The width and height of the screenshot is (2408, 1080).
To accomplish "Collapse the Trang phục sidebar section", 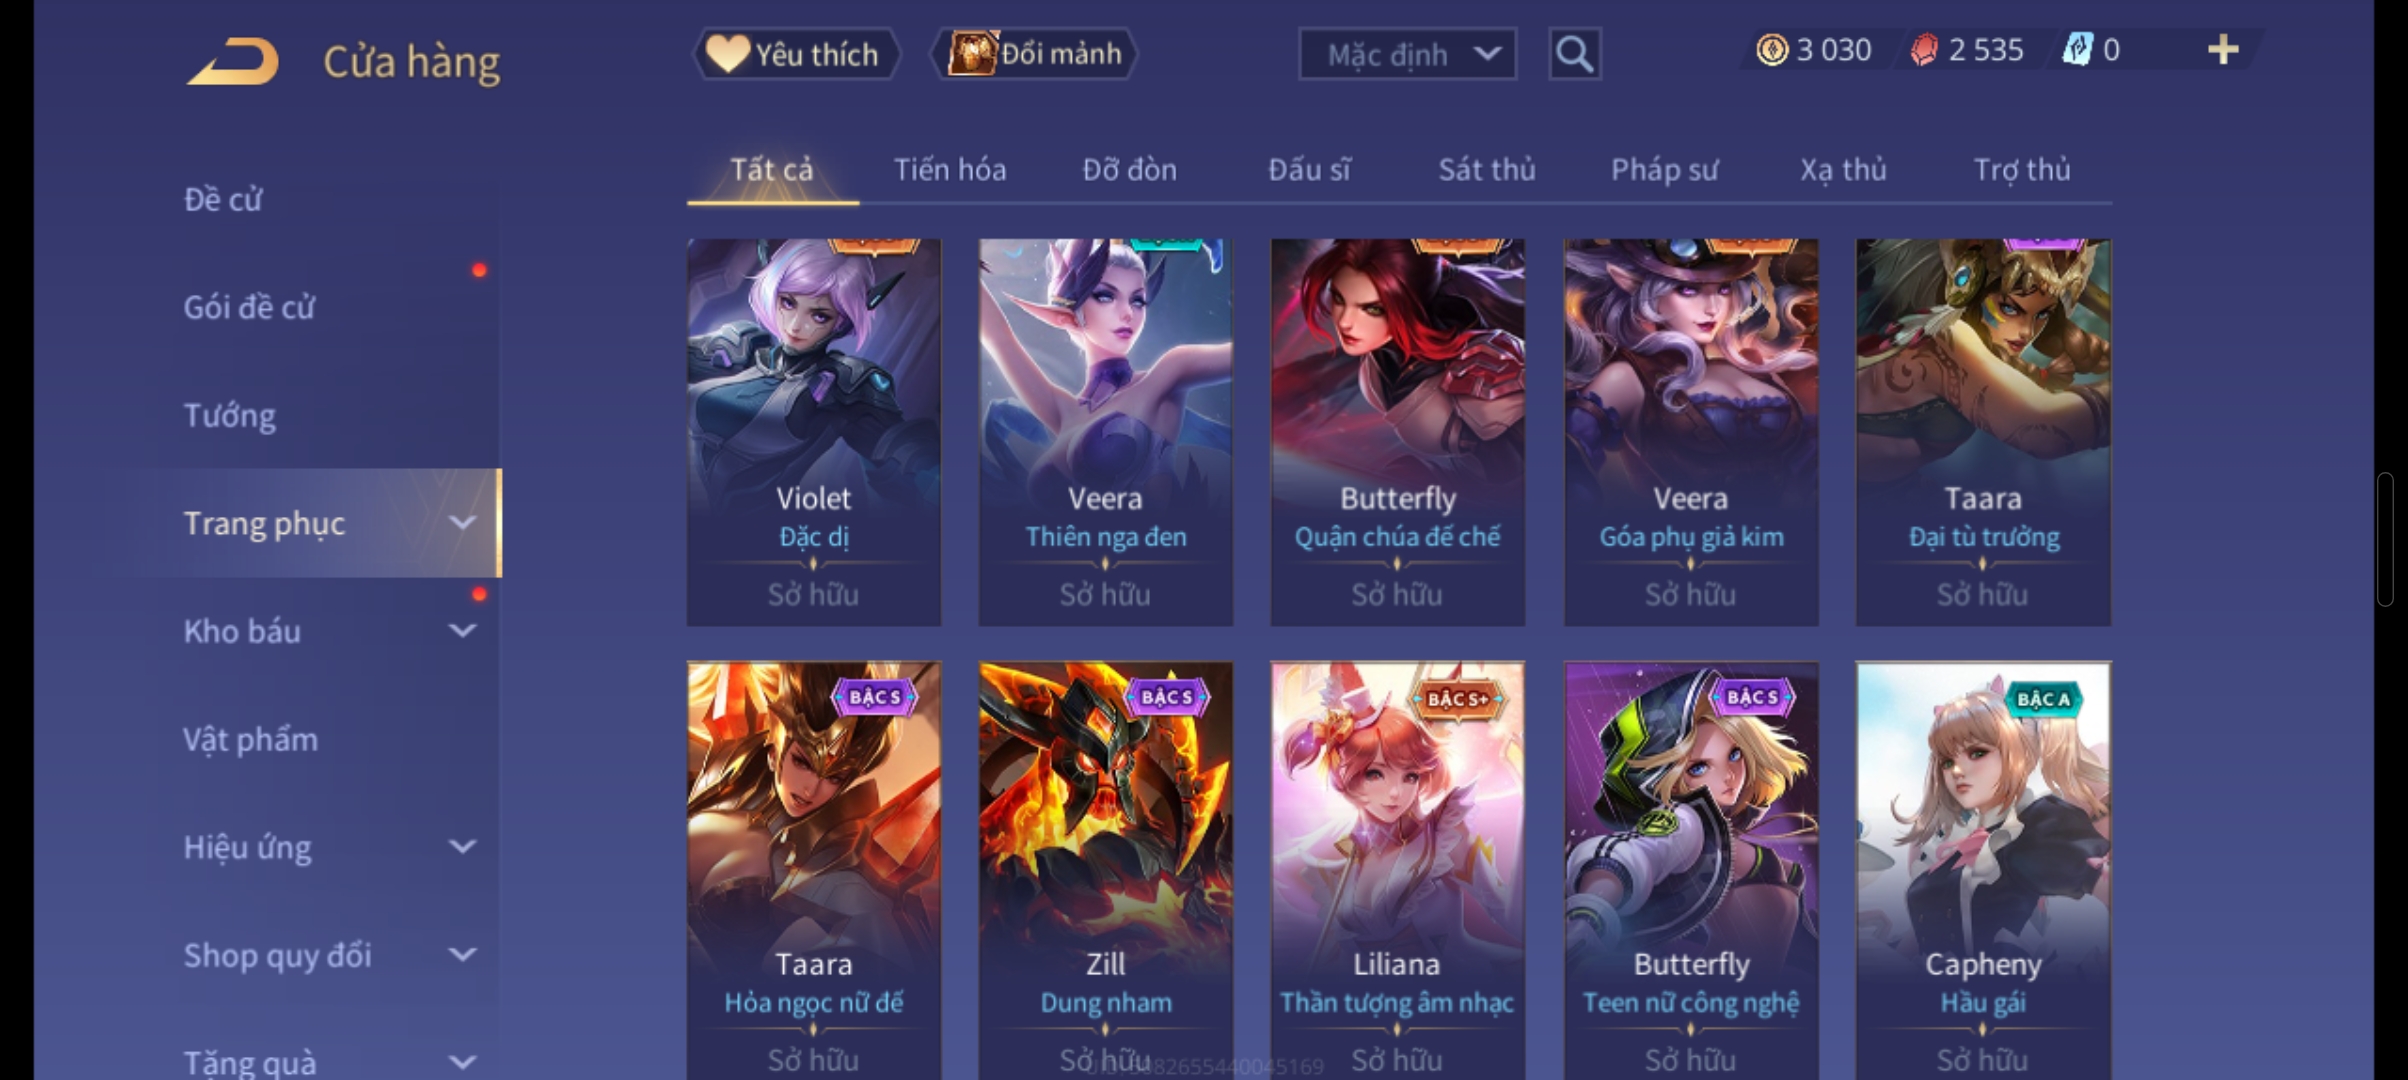I will pos(462,523).
